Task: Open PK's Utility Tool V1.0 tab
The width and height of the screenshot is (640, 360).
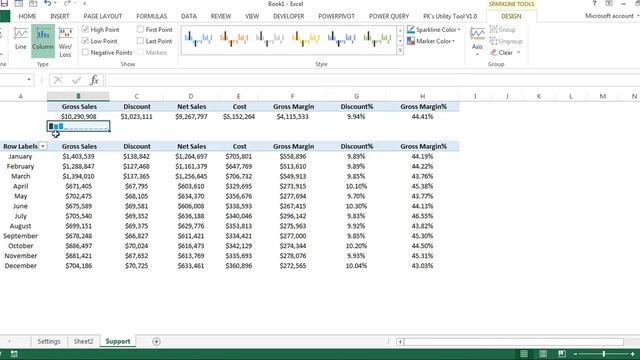Action: click(x=450, y=16)
